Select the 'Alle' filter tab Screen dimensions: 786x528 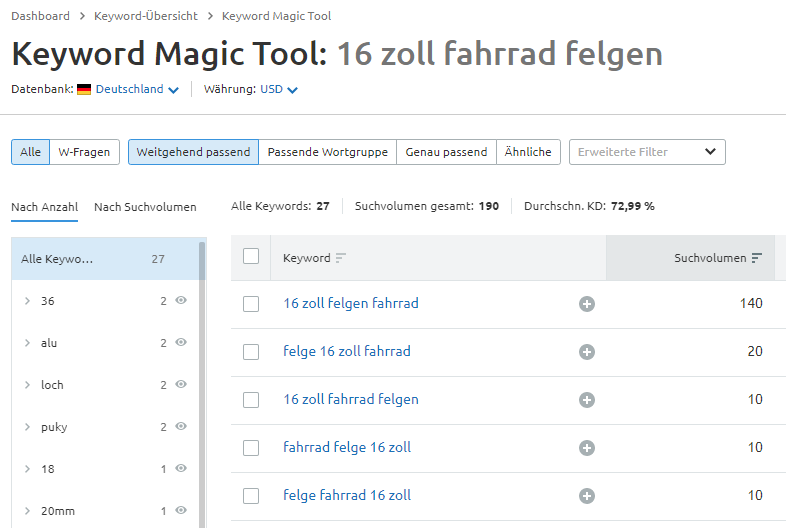tap(31, 152)
